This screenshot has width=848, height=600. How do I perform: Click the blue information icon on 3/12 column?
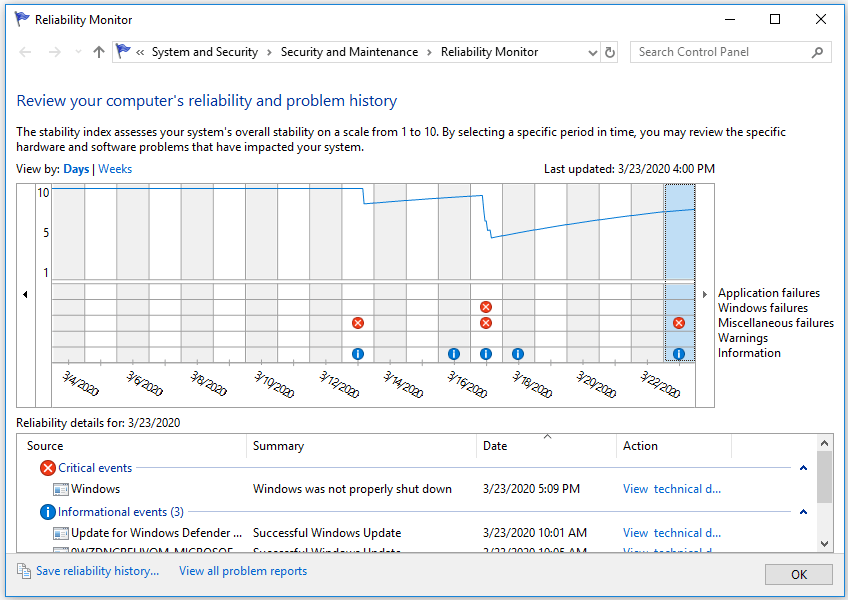pos(357,353)
